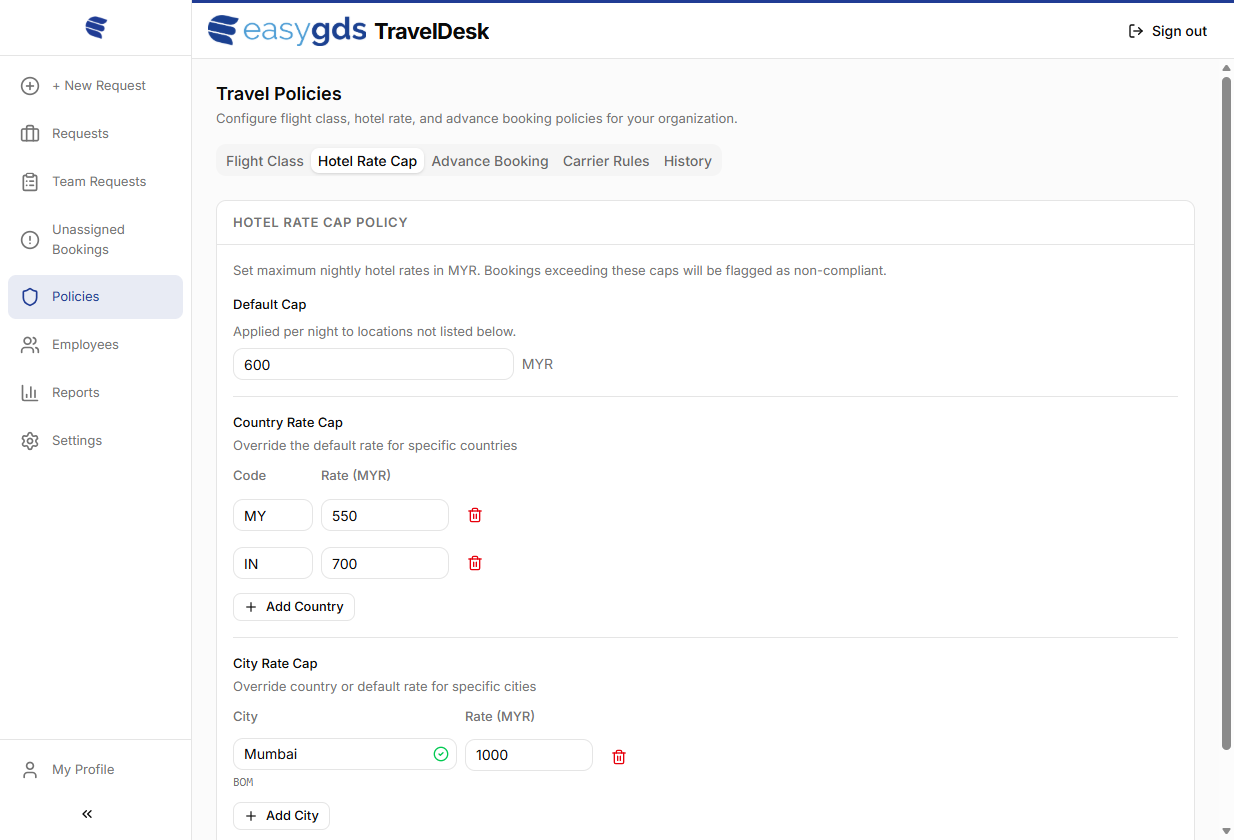Focus the Default Cap input field

[x=373, y=365]
